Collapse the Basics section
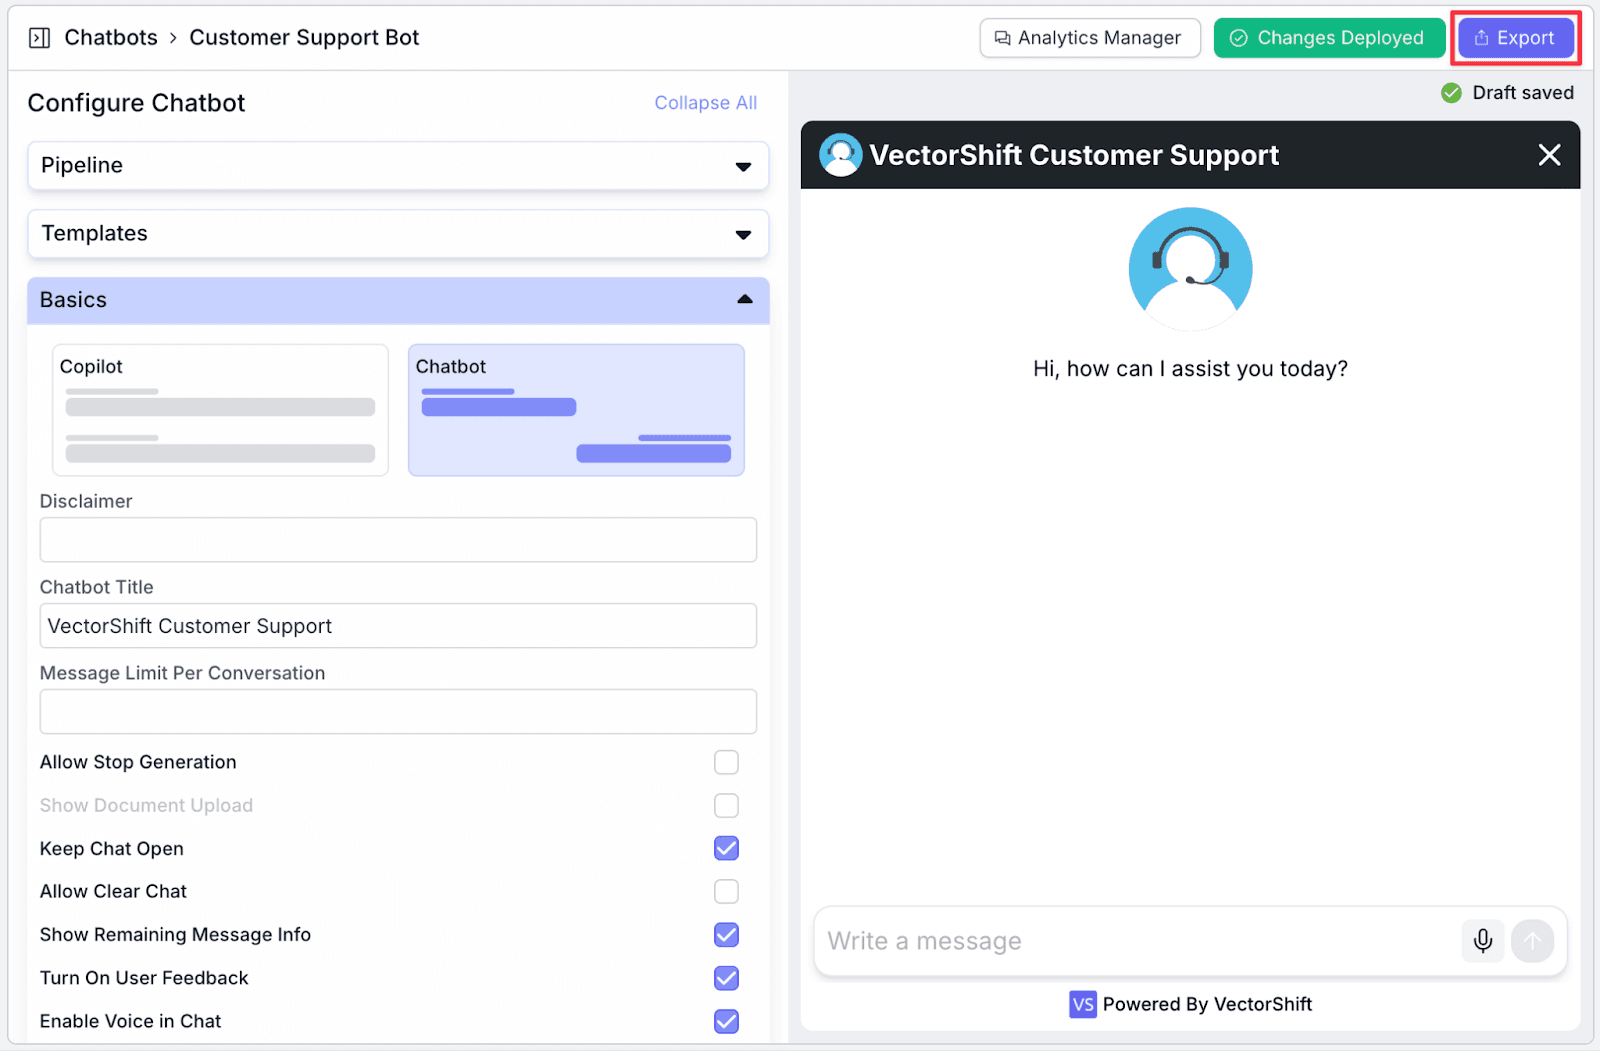This screenshot has height=1051, width=1600. click(398, 300)
